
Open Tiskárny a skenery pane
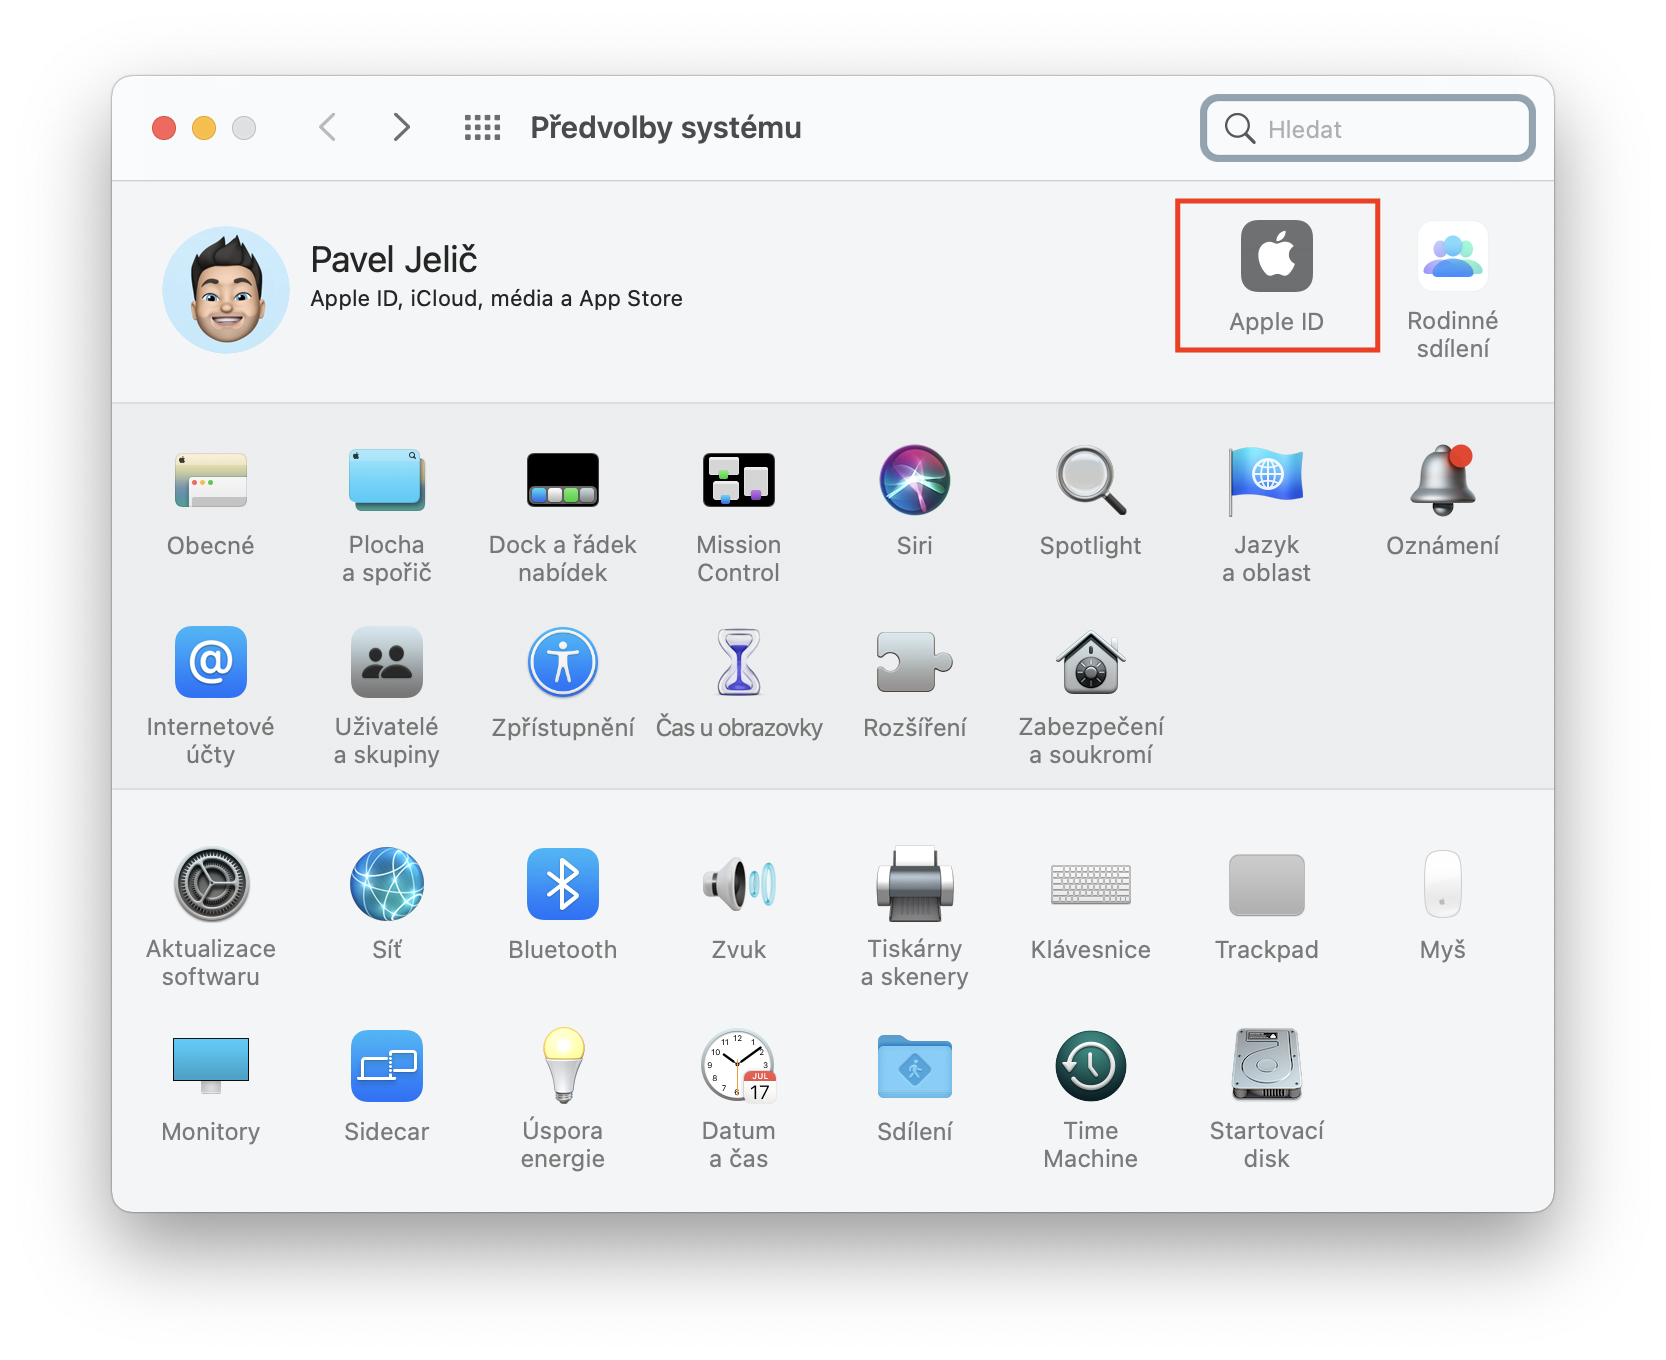pyautogui.click(x=914, y=920)
